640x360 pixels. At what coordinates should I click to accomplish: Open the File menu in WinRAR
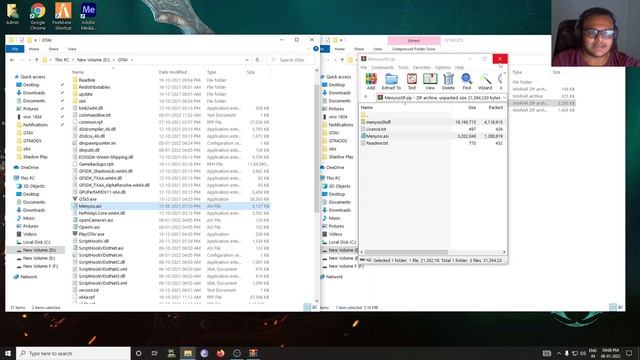click(x=364, y=67)
